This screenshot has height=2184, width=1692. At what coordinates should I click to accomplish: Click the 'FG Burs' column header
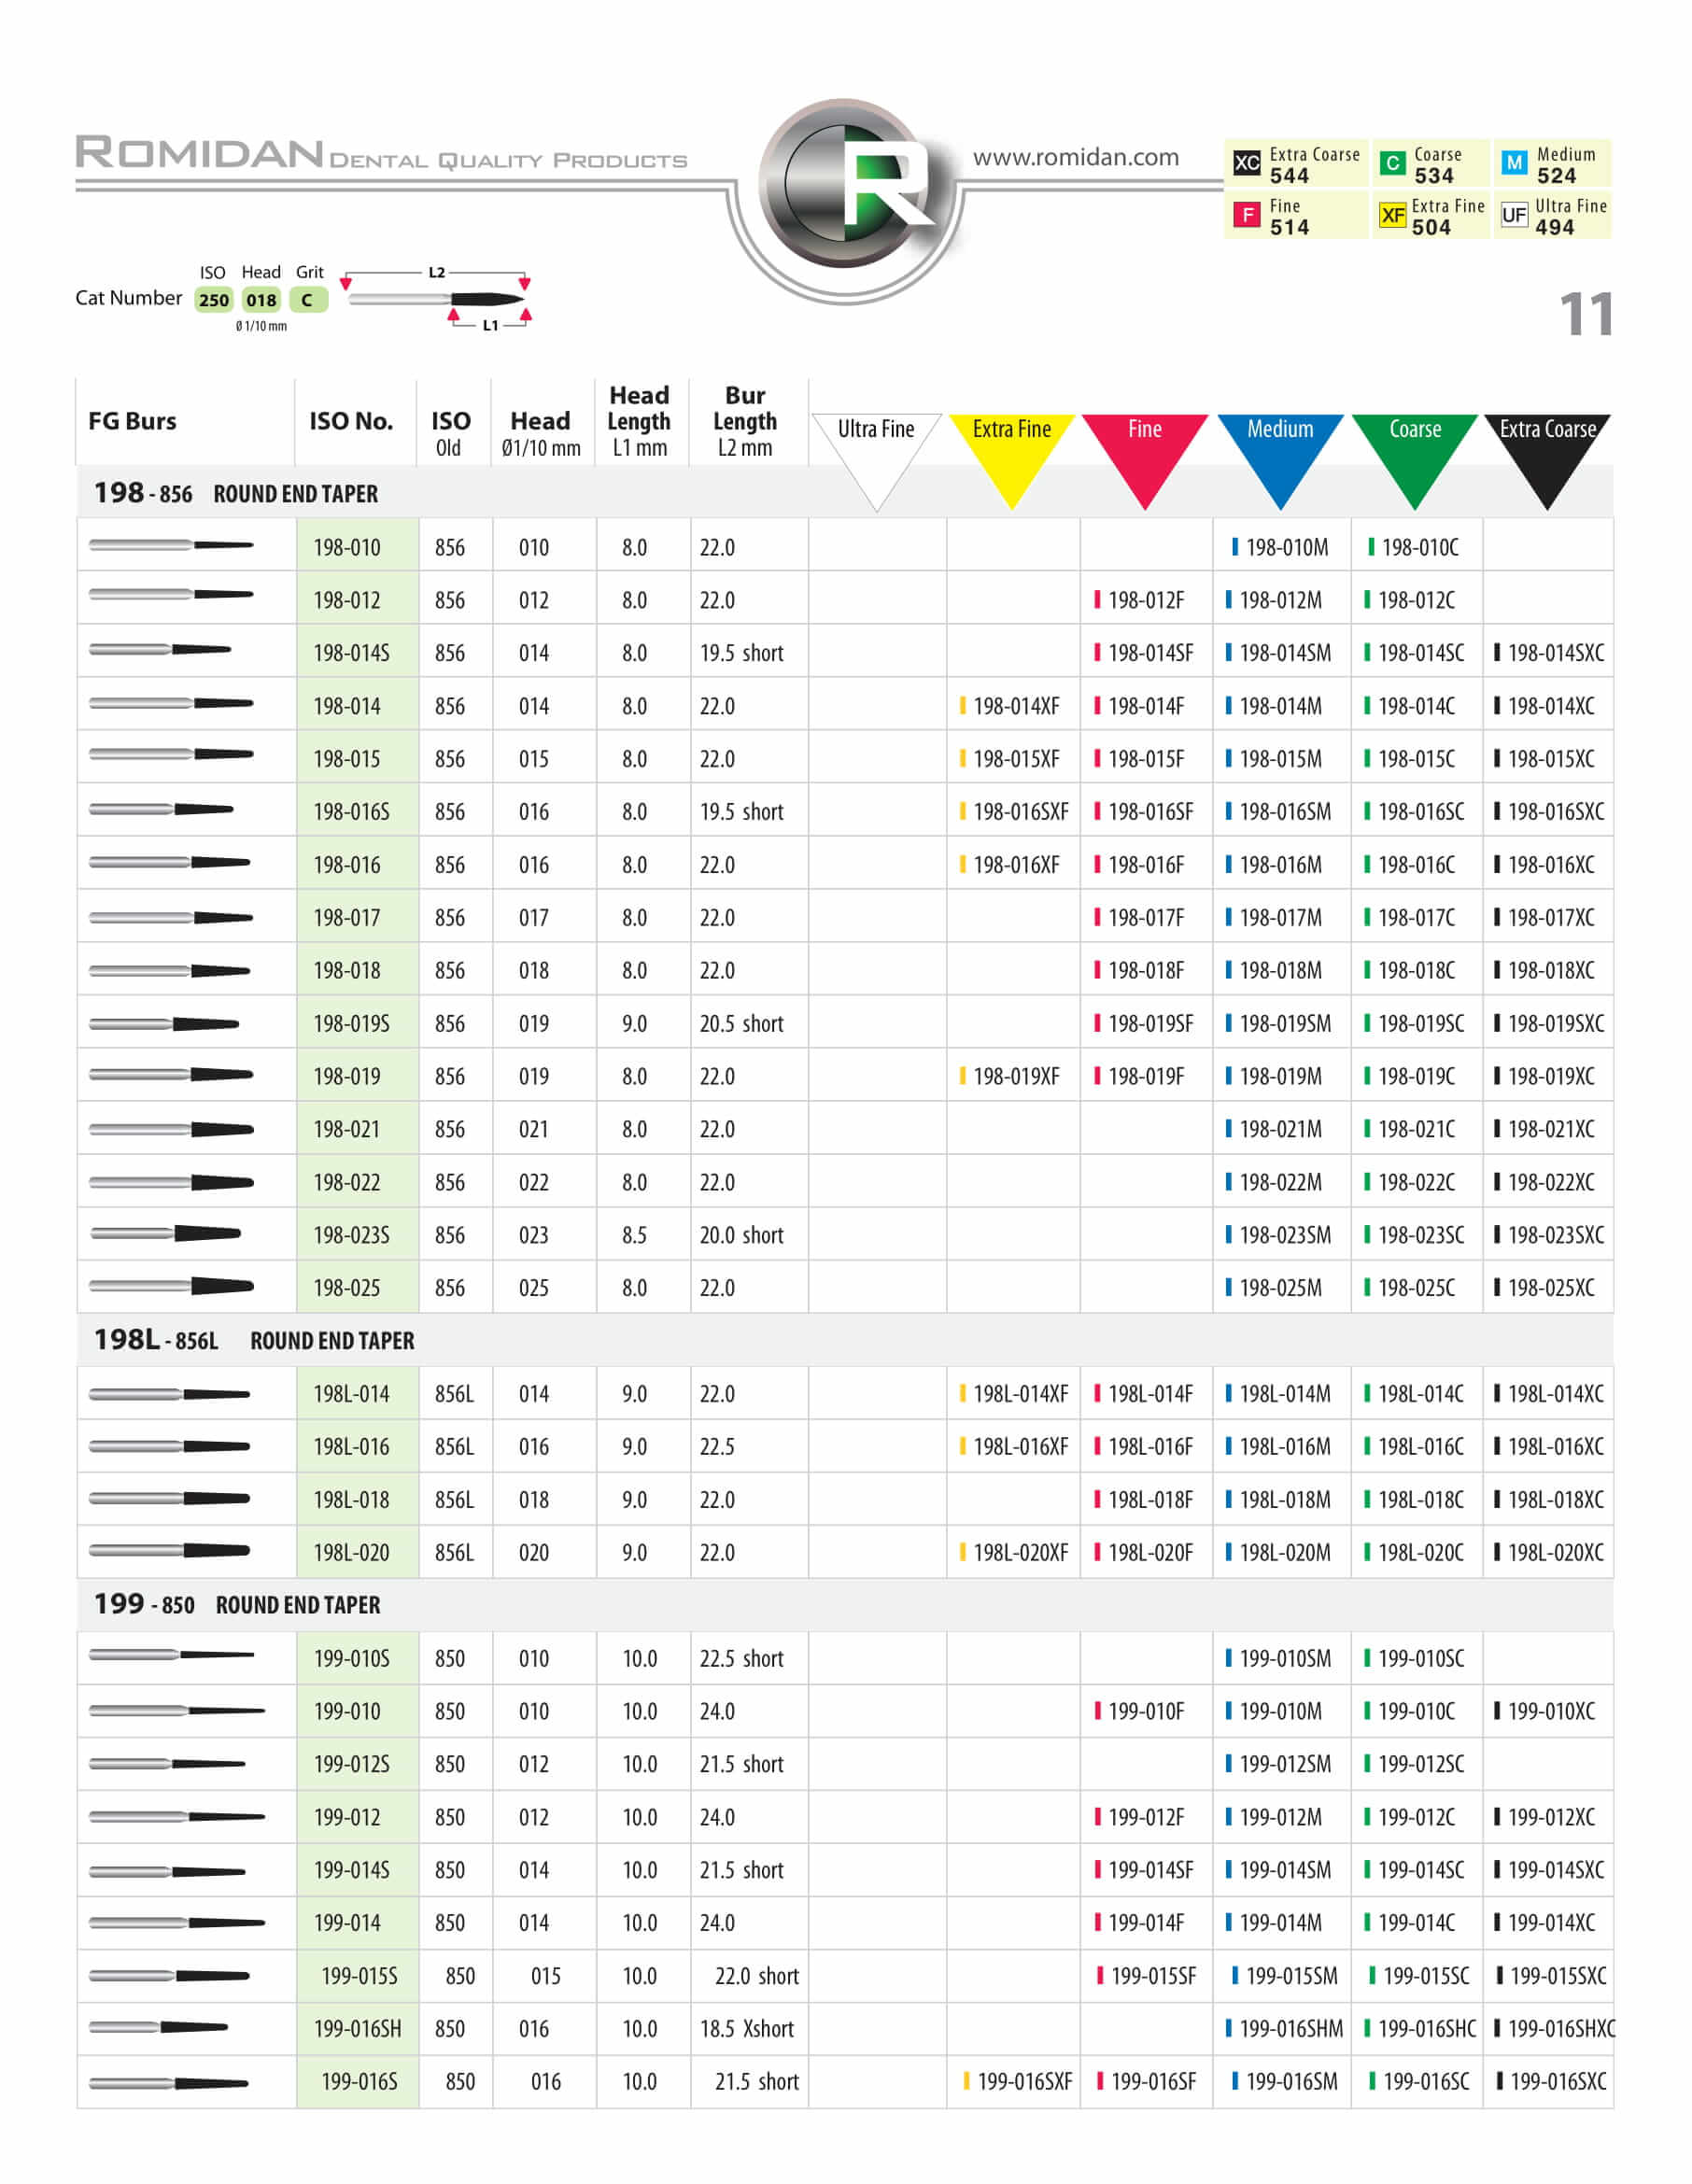tap(132, 421)
